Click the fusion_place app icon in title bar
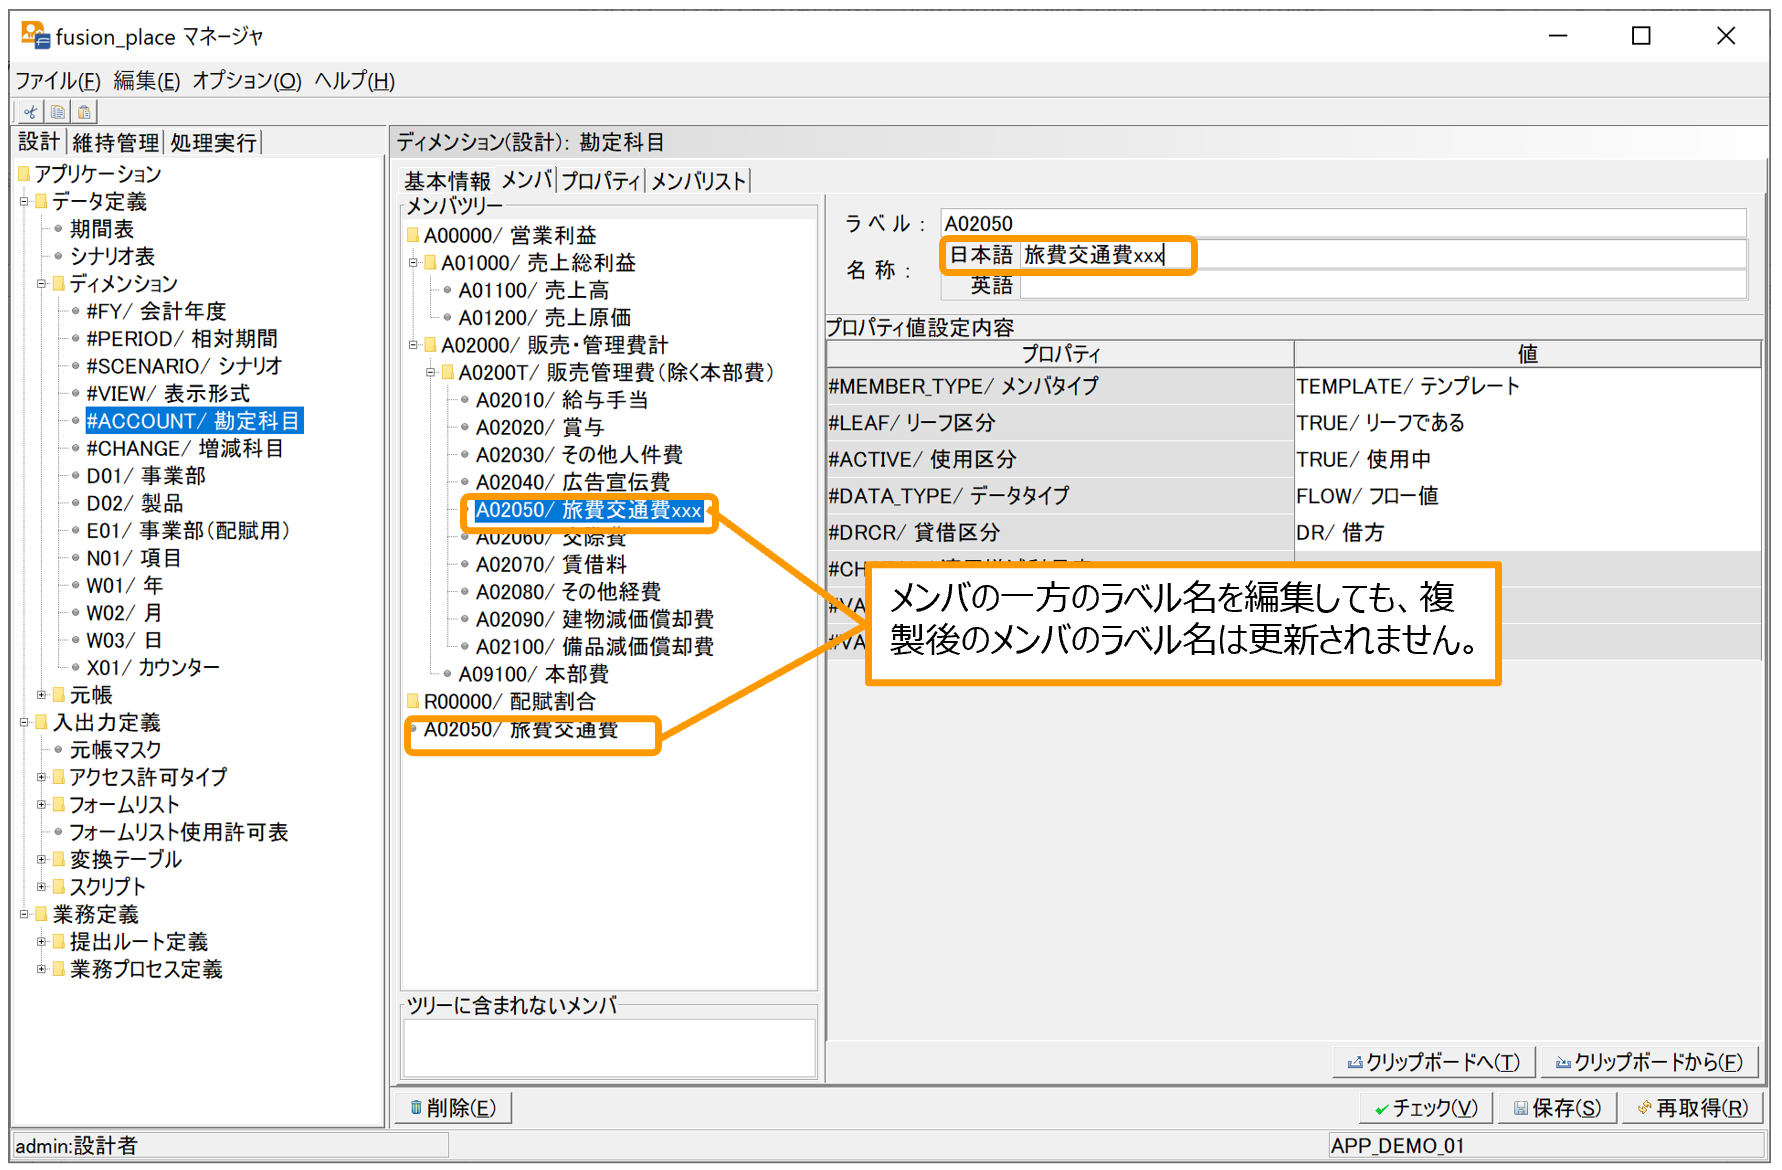Screen dimensions: 1782x1170 tap(35, 36)
